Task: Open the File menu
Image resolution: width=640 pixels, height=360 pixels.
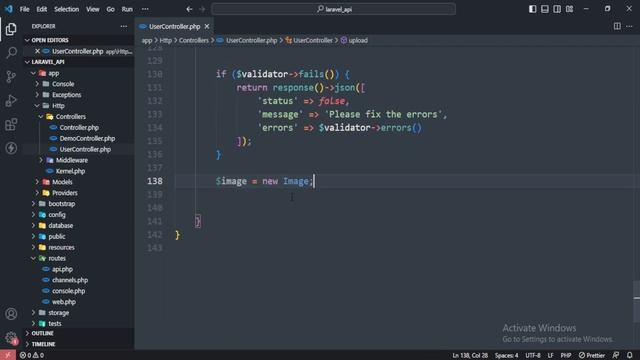Action: [x=24, y=9]
